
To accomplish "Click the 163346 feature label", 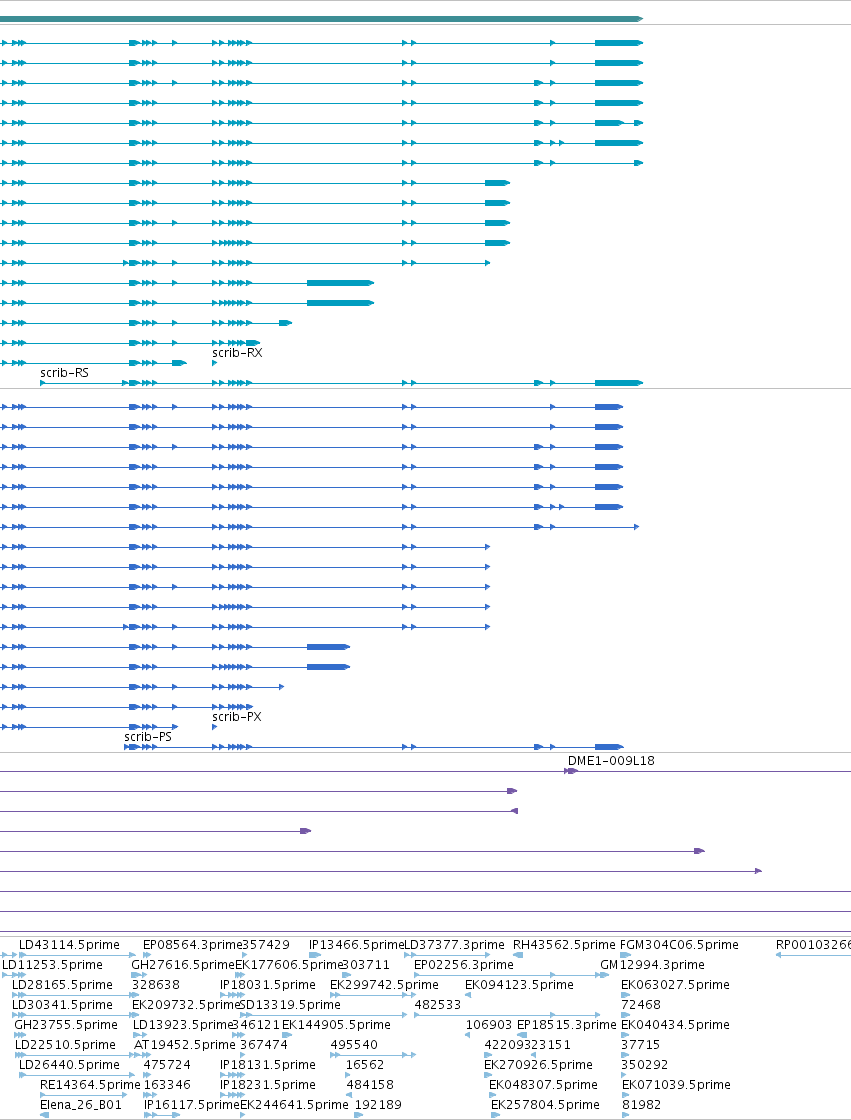I will coord(167,1085).
